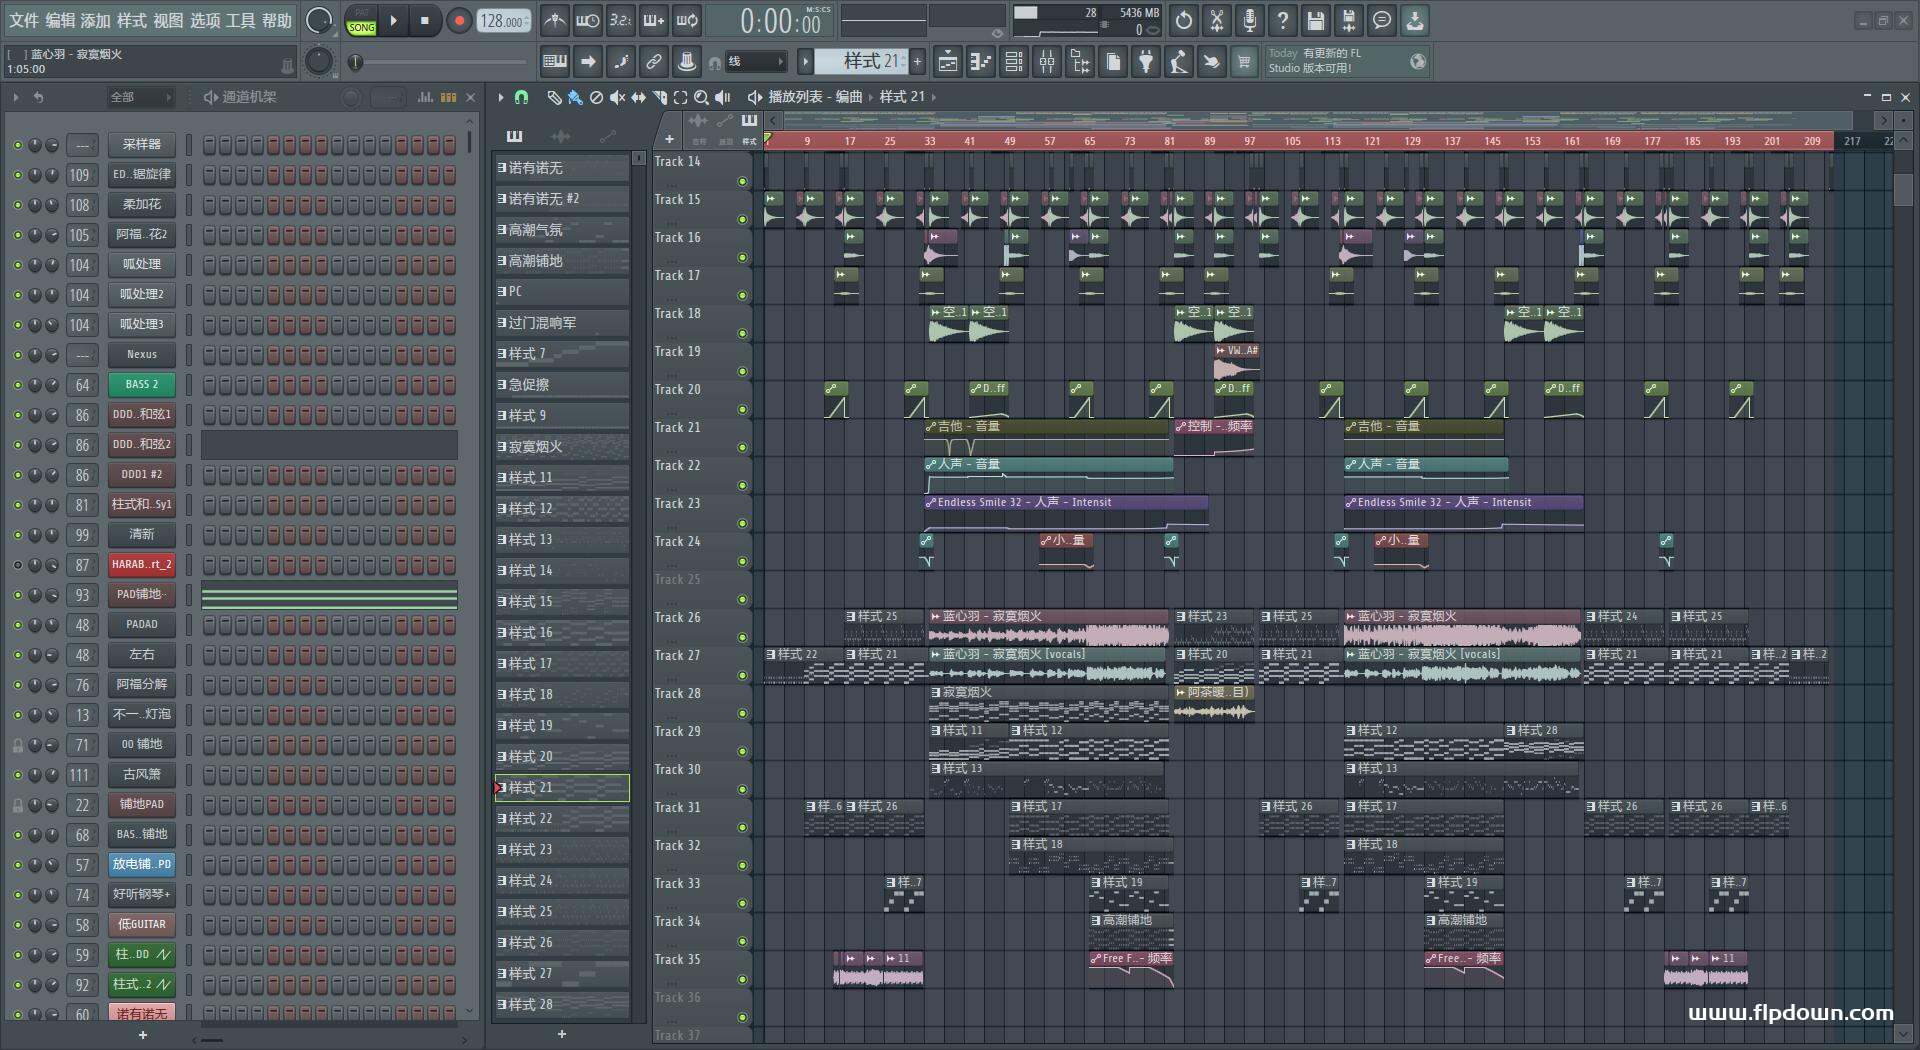Screen dimensions: 1920x1050
Task: Open the playlist options arrow menu
Action: coord(501,97)
